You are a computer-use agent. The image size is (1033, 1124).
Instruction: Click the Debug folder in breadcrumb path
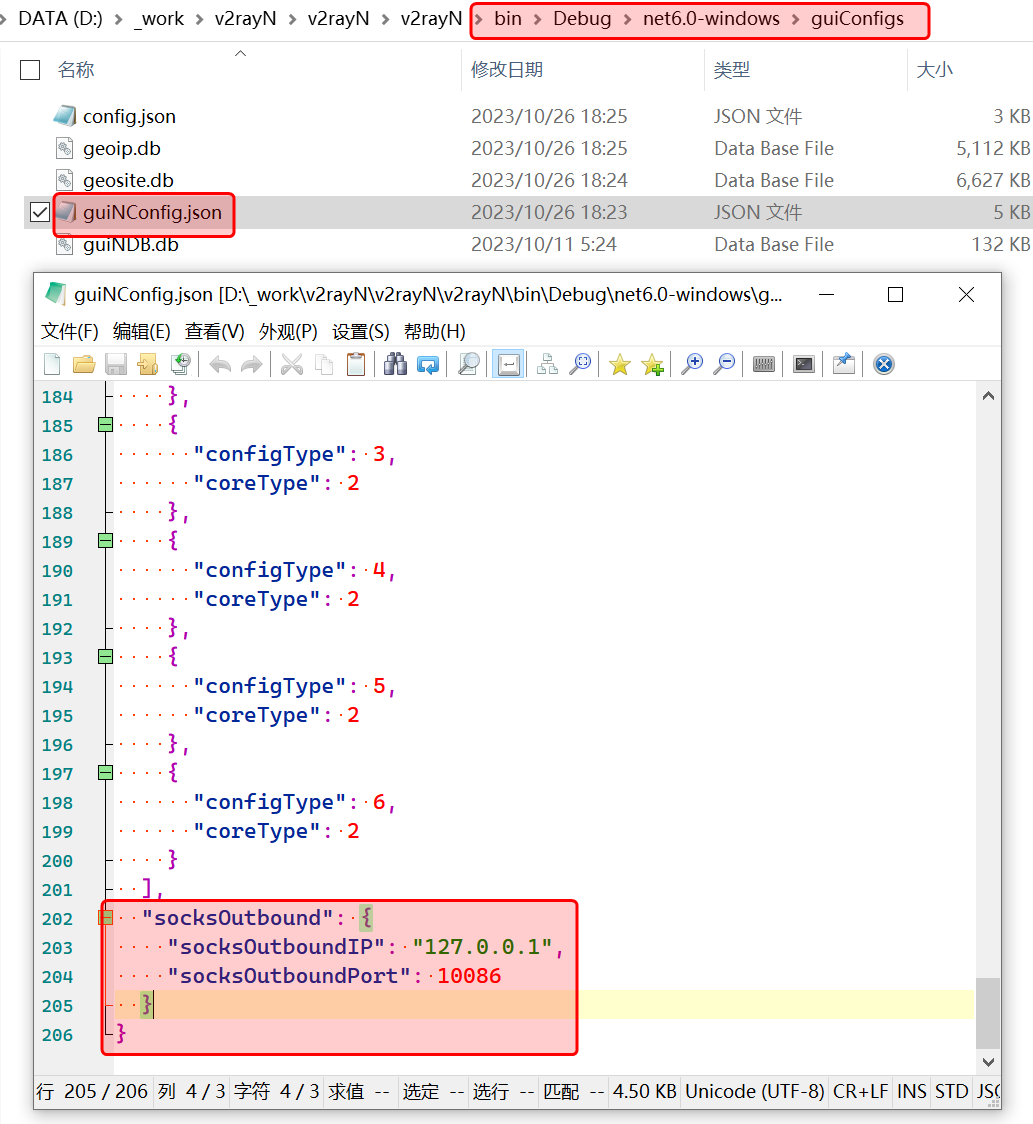(x=582, y=19)
